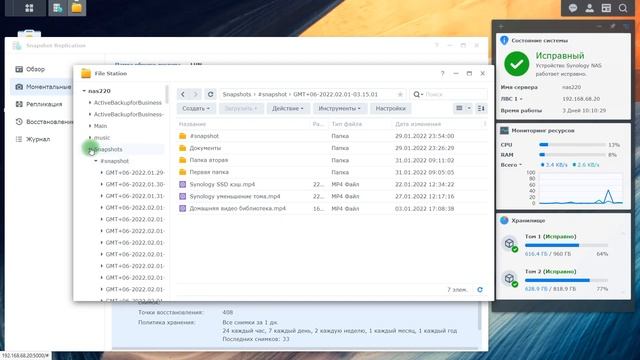This screenshot has width=640, height=360.
Task: Open Инструменты dropdown menu
Action: [x=339, y=109]
